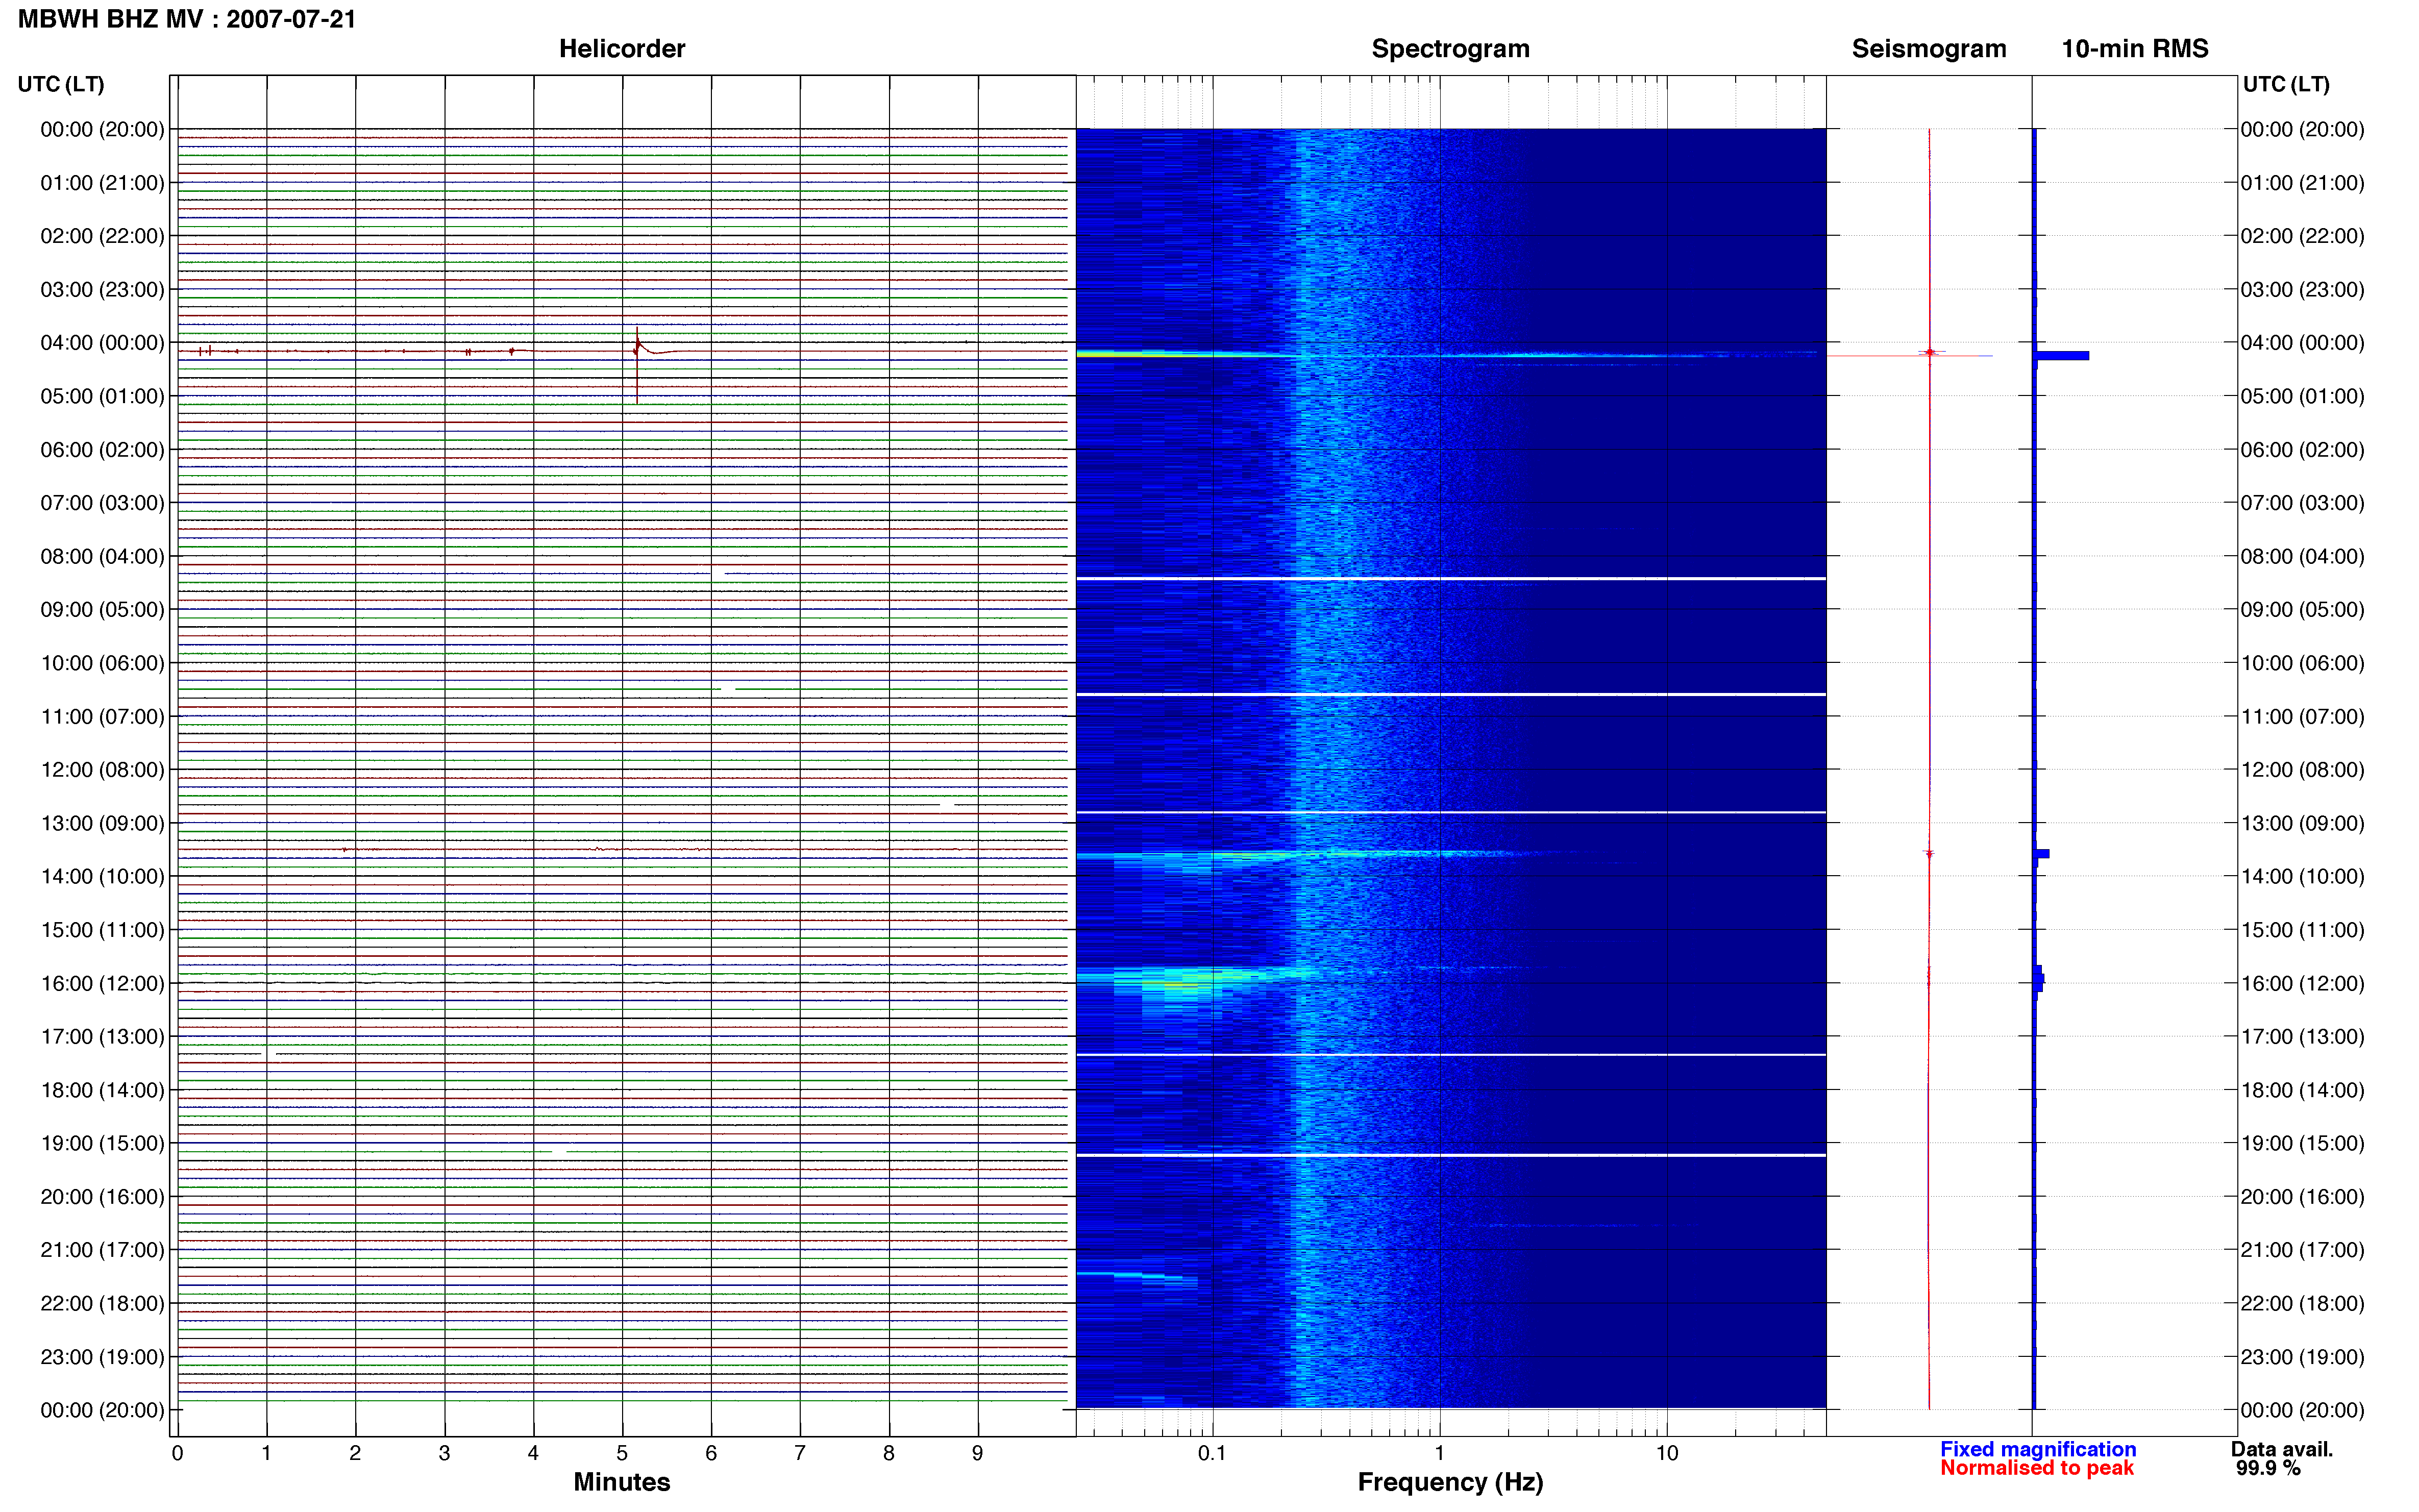The width and height of the screenshot is (2419, 1512).
Task: Click left time label 04:00 (00:00)
Action: coord(102,343)
